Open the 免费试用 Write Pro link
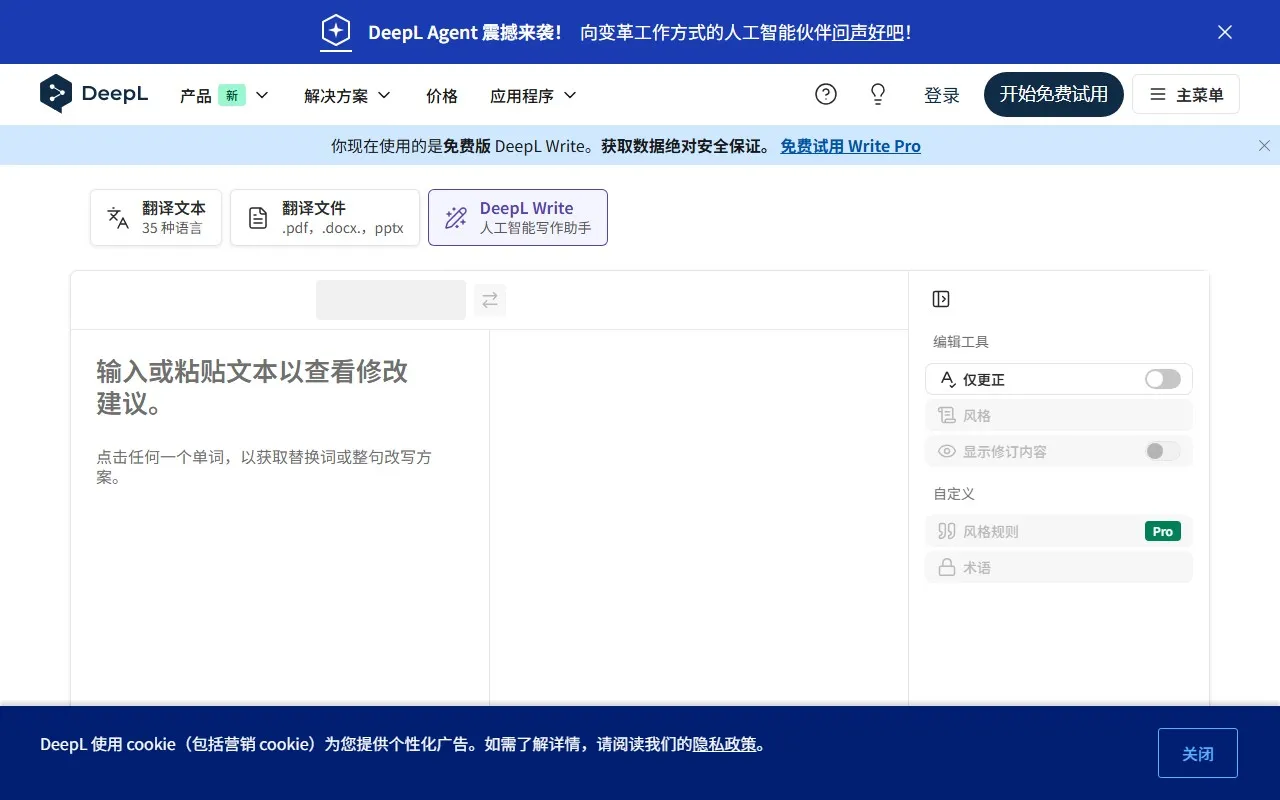This screenshot has height=800, width=1280. pyautogui.click(x=850, y=146)
